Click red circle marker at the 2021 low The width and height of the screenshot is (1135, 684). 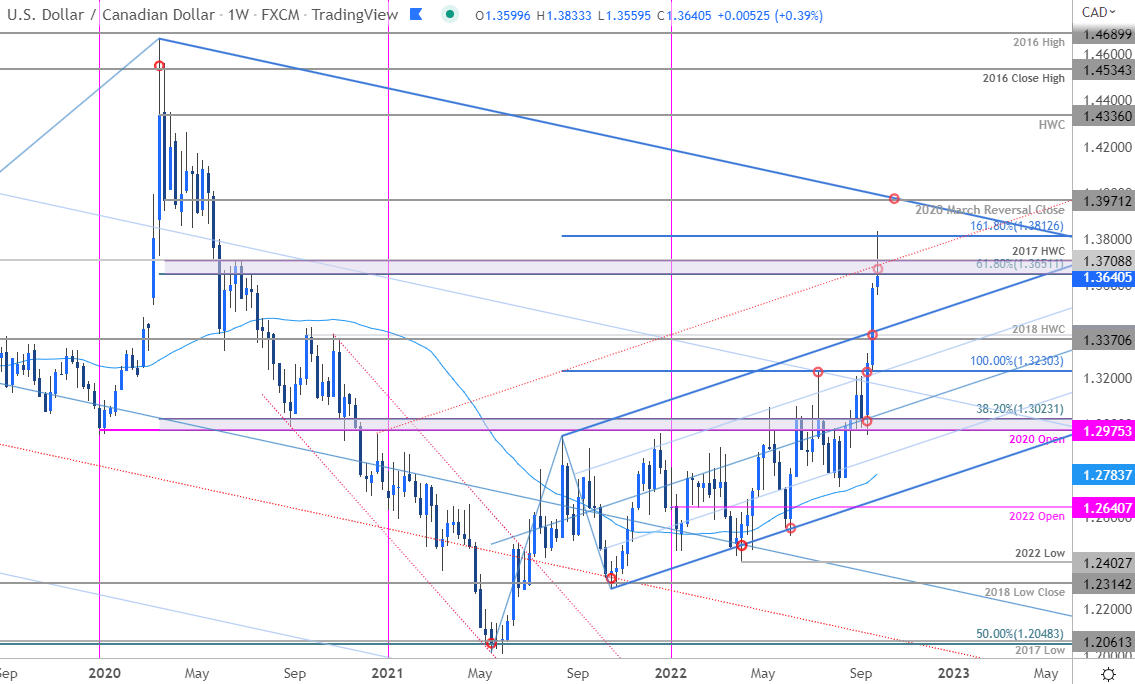click(x=492, y=643)
